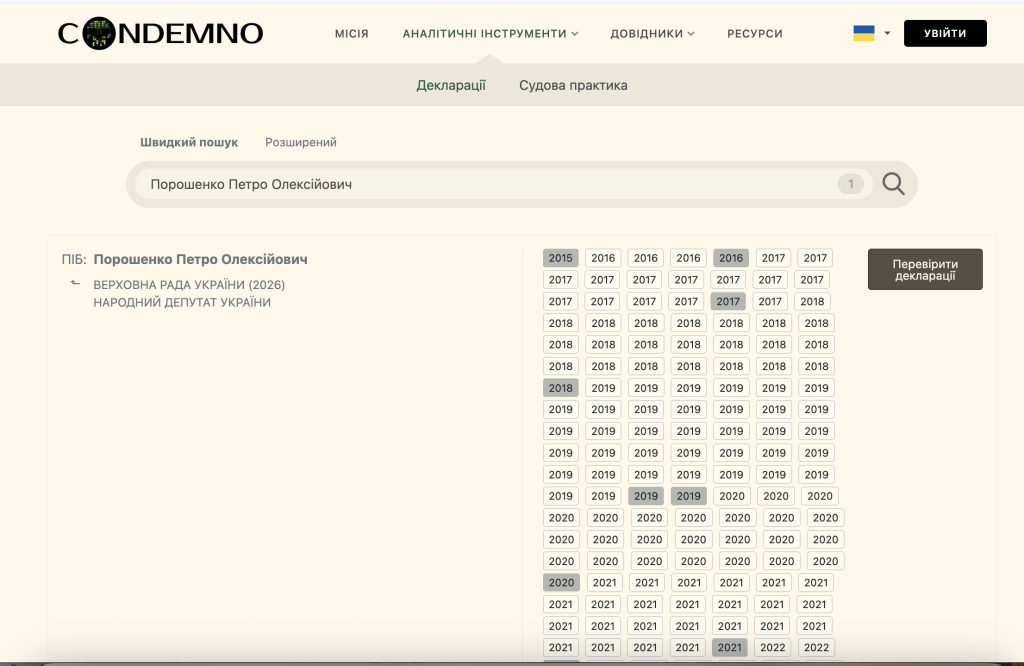1024x666 pixels.
Task: Select the Швидкий пошук search mode
Action: (x=189, y=142)
